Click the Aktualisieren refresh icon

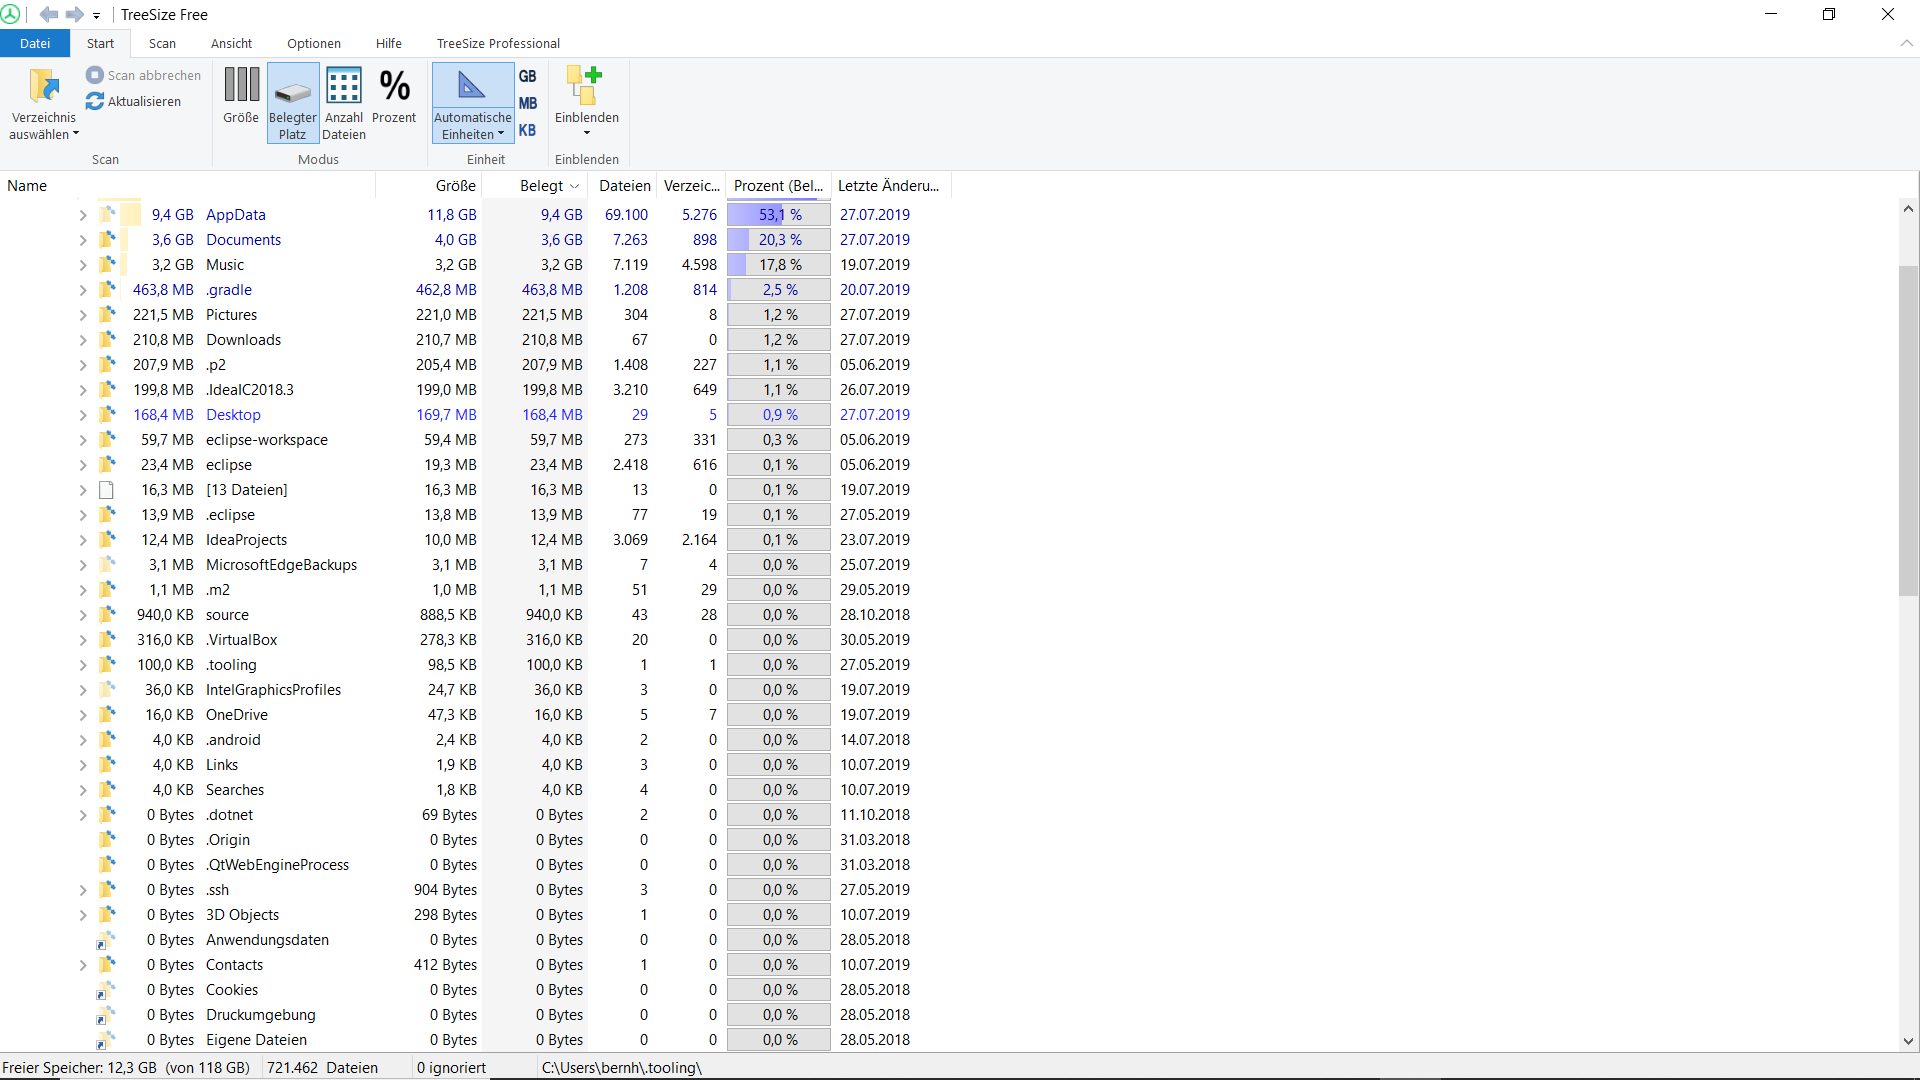(x=95, y=101)
